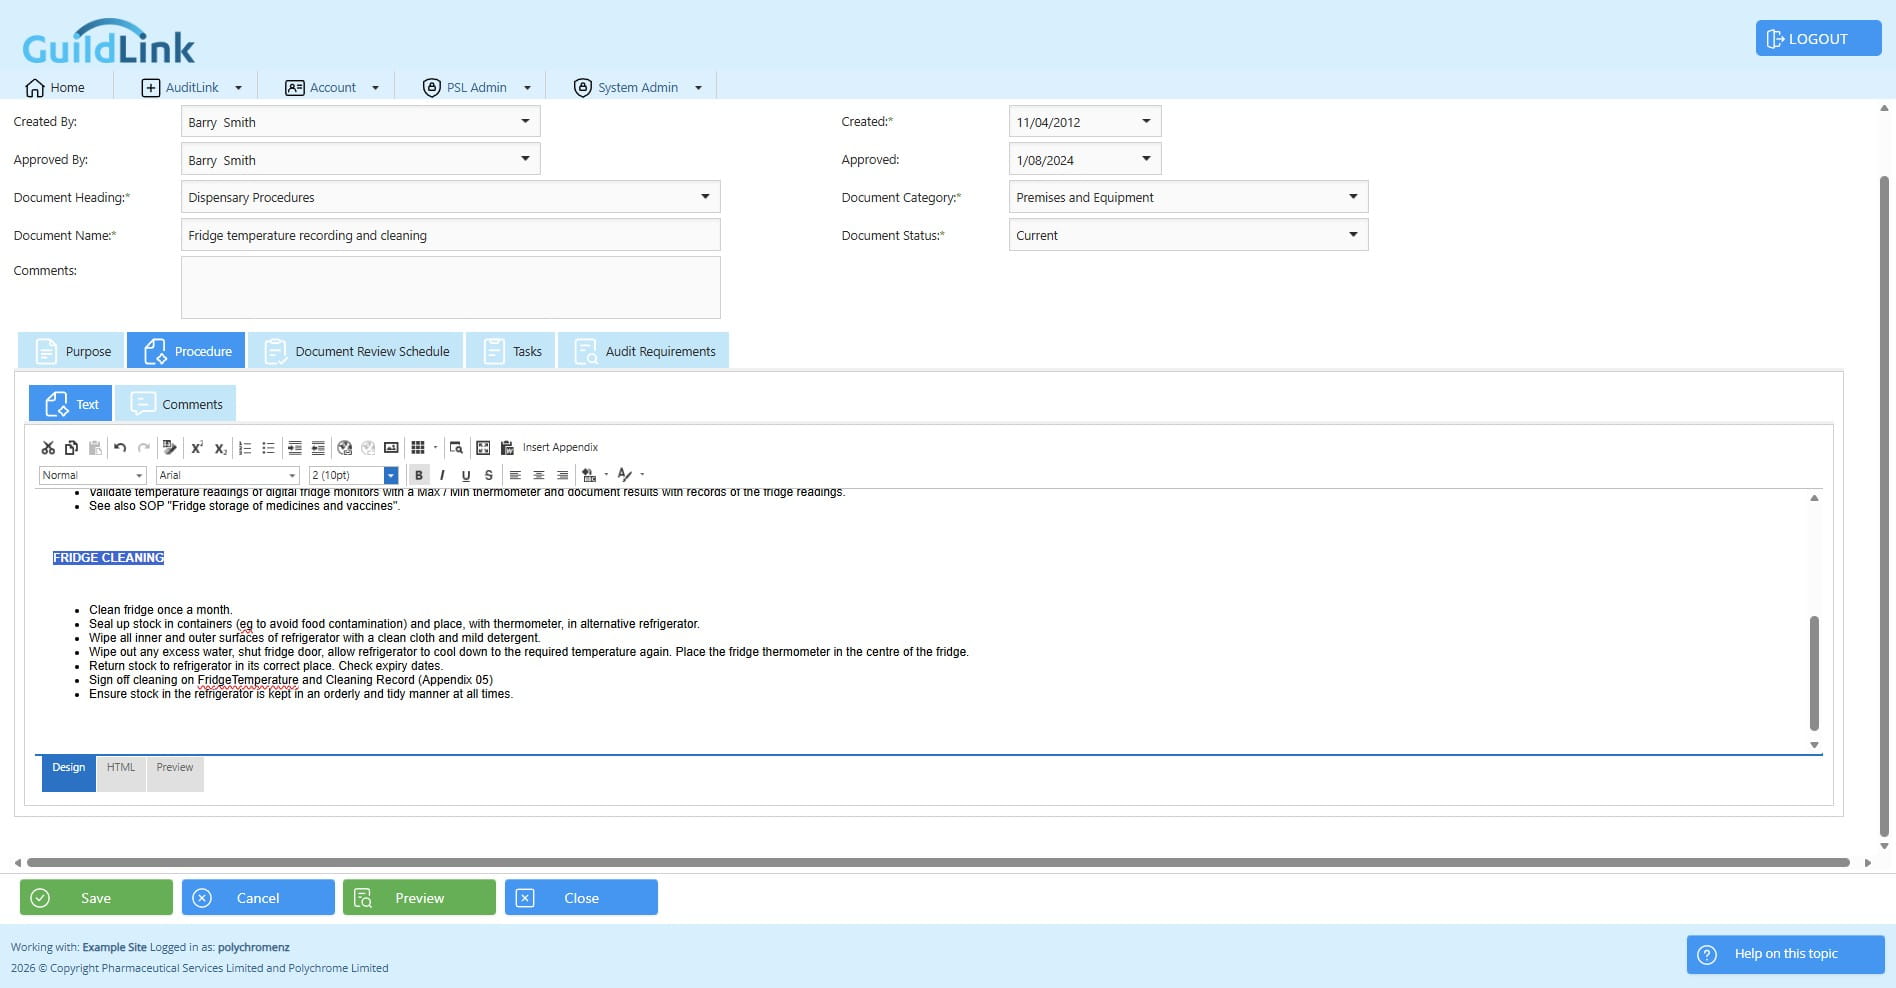This screenshot has width=1896, height=988.
Task: Click the Copy icon in editor toolbar
Action: click(x=71, y=448)
